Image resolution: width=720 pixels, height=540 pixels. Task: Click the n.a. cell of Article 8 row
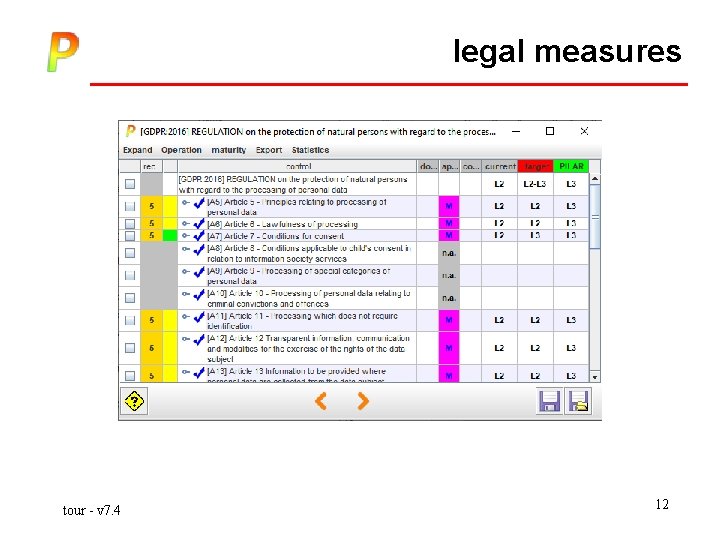point(449,253)
